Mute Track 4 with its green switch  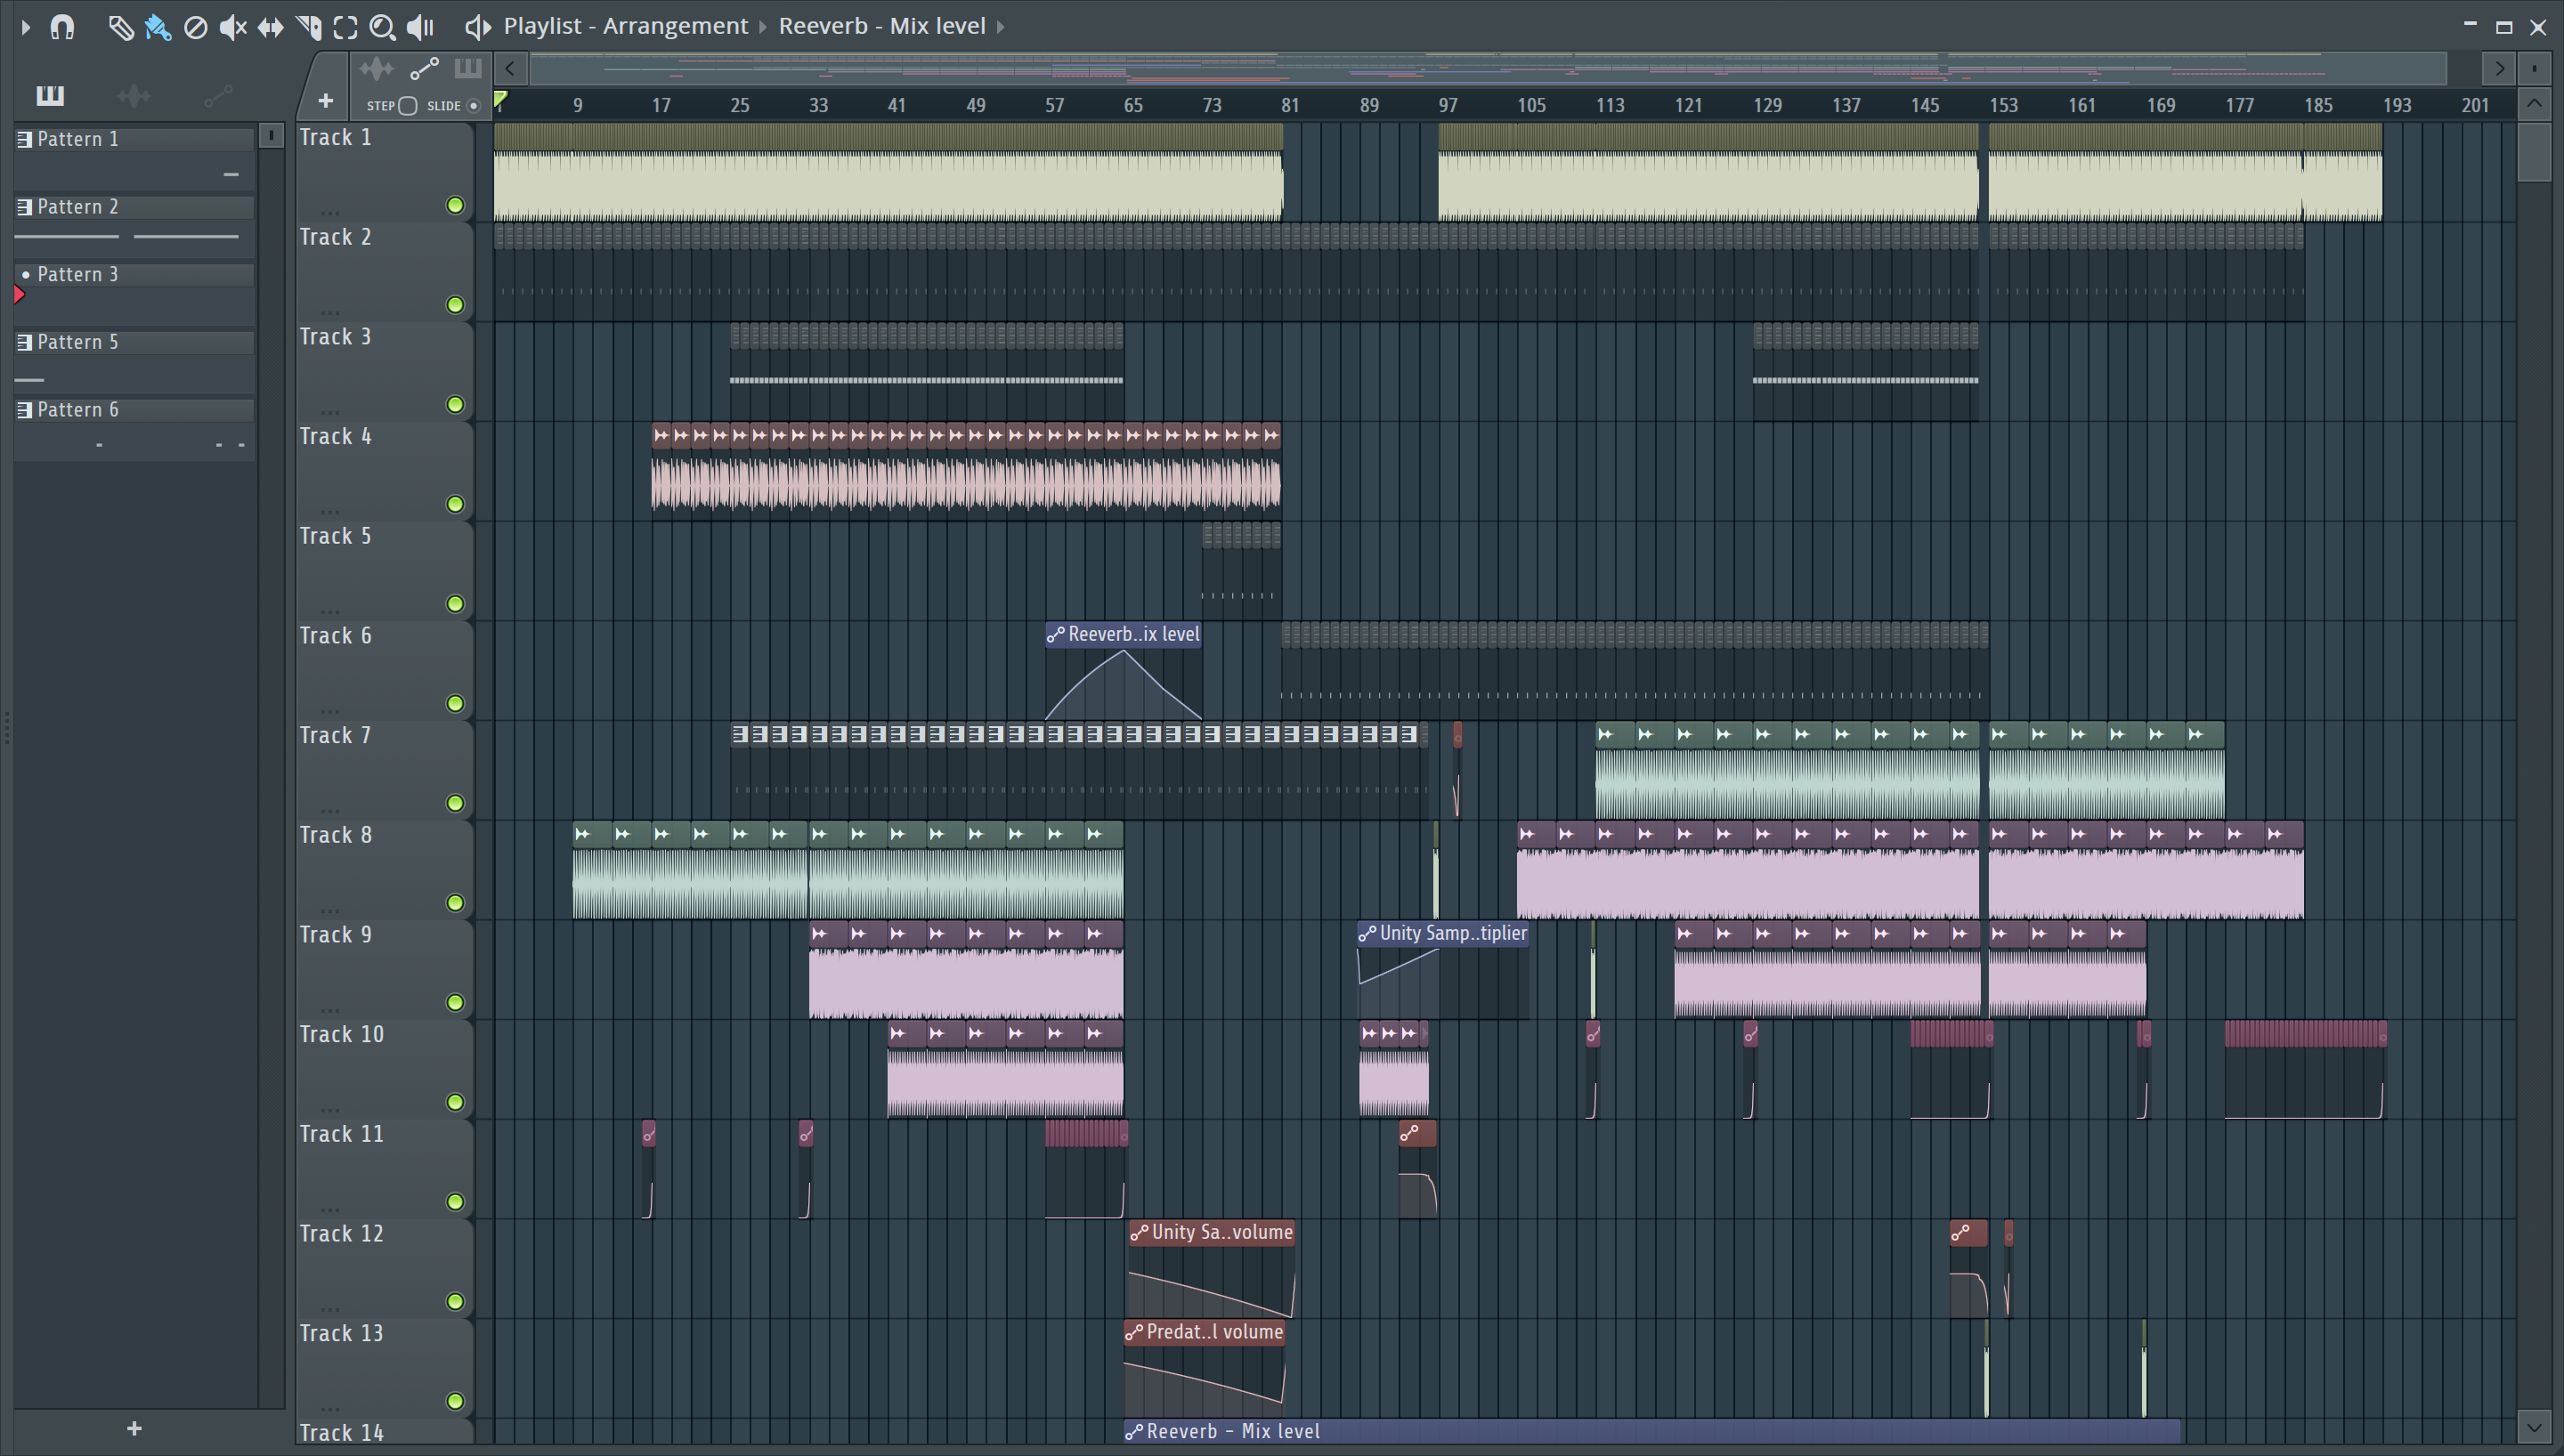(455, 504)
